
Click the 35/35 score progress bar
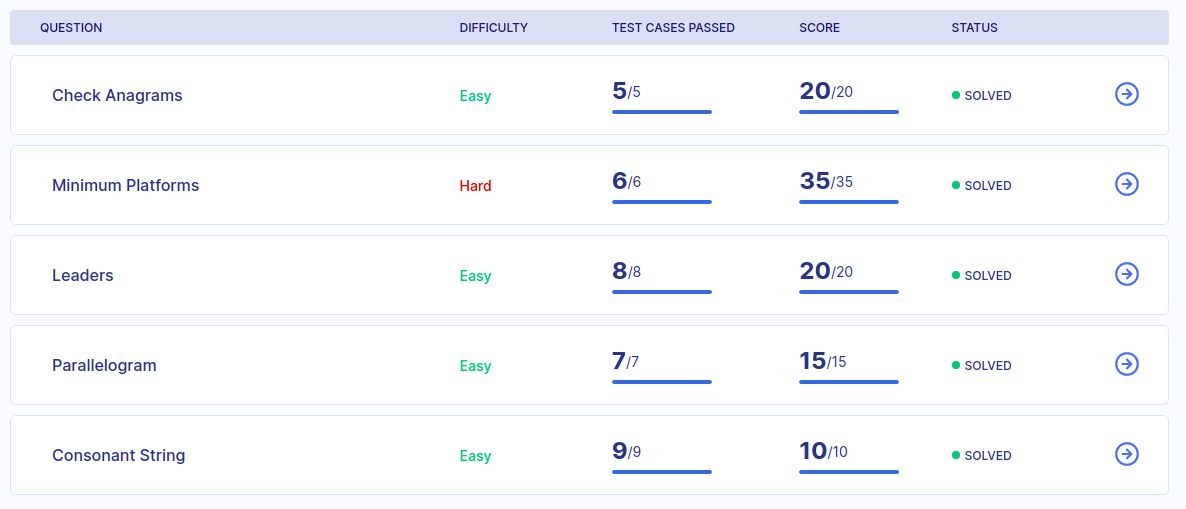(849, 202)
